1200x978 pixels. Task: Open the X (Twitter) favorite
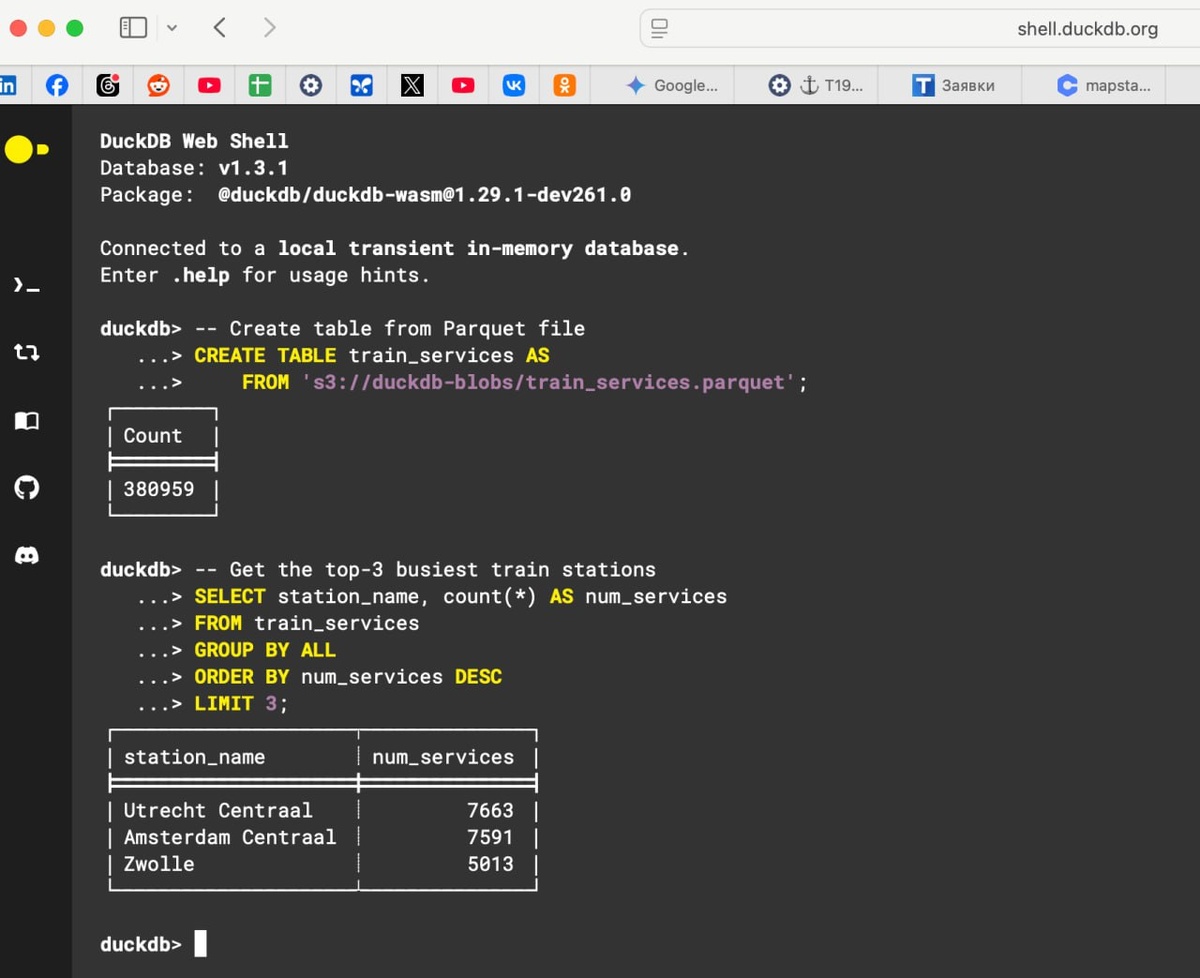pos(412,86)
